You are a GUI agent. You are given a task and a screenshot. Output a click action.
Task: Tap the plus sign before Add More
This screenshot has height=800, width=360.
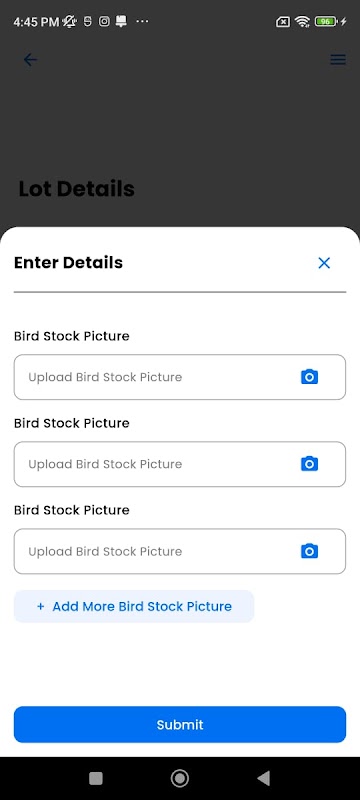41,606
